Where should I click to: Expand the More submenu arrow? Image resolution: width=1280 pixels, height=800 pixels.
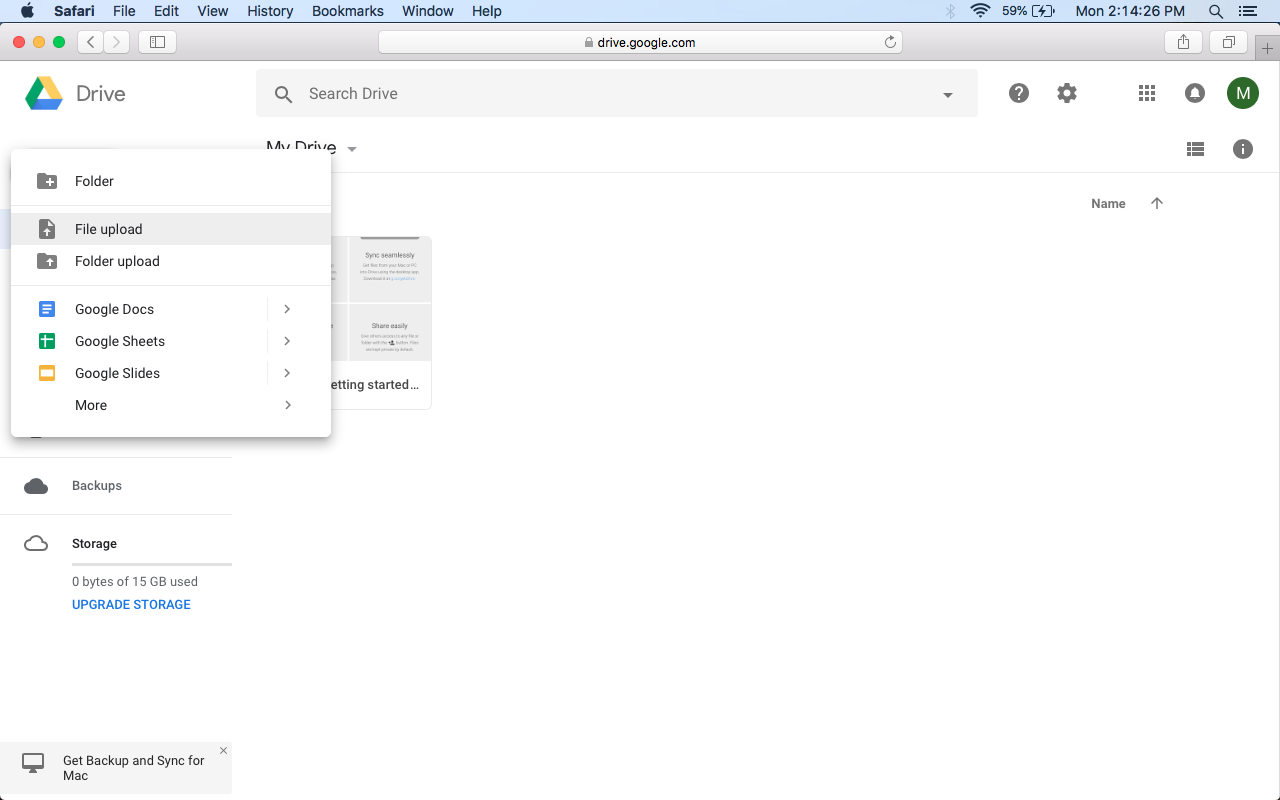point(287,405)
